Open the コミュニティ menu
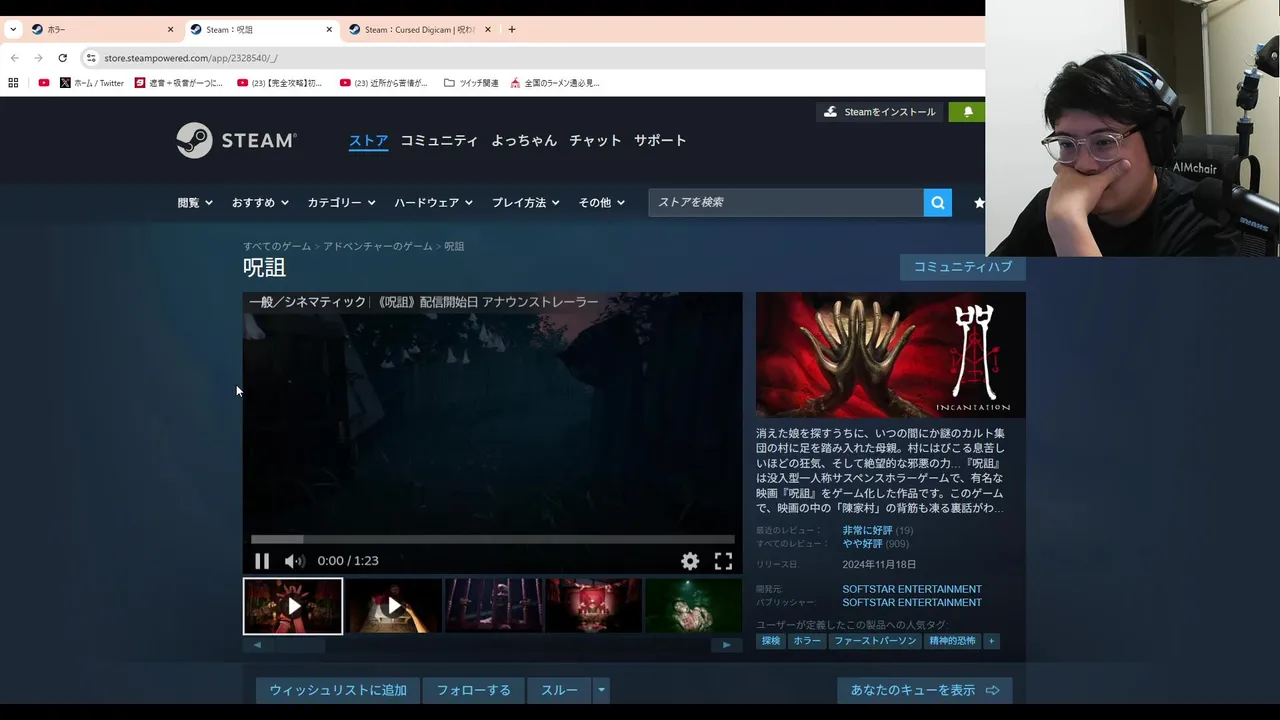This screenshot has width=1280, height=720. [439, 141]
